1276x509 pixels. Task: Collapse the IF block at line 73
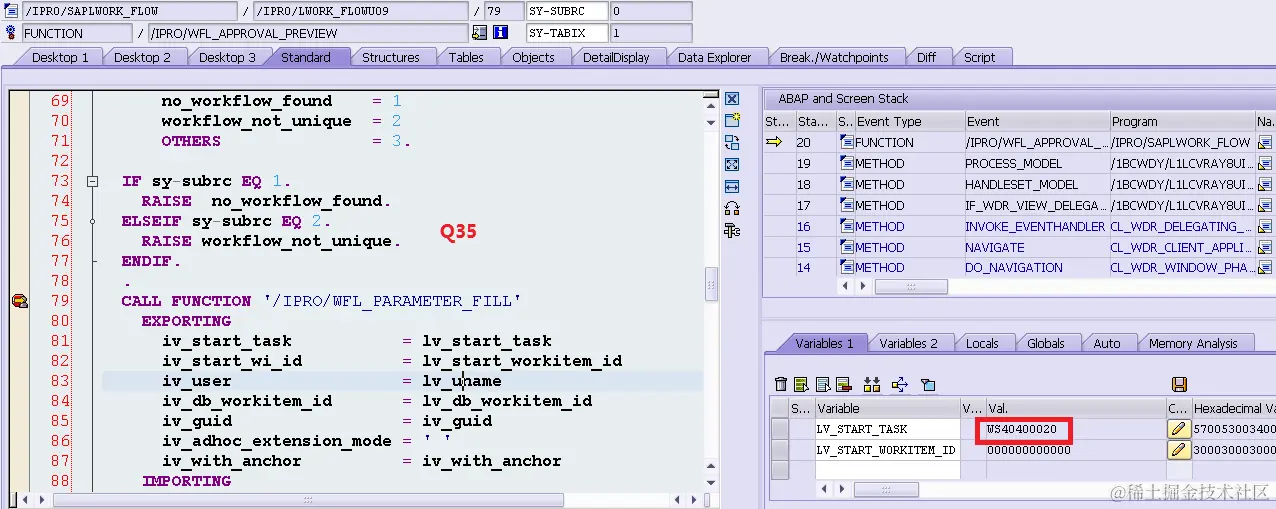coord(92,182)
